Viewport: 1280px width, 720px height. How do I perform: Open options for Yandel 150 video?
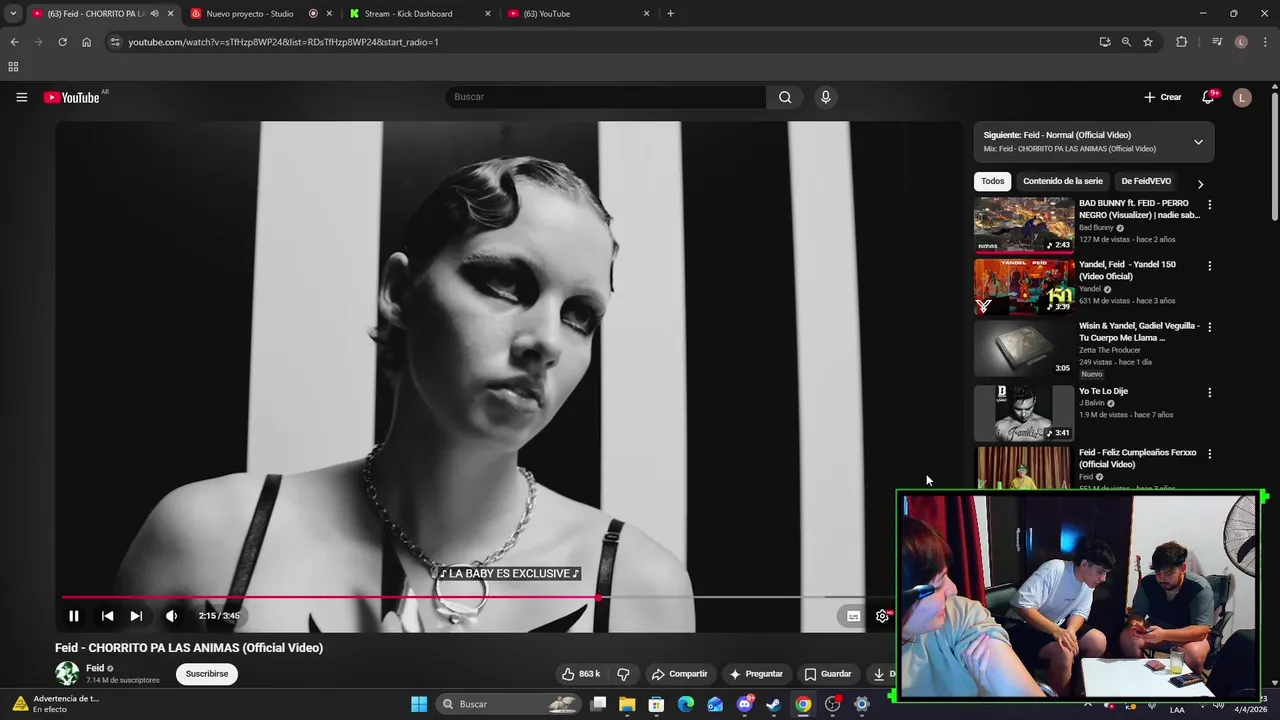click(1209, 266)
